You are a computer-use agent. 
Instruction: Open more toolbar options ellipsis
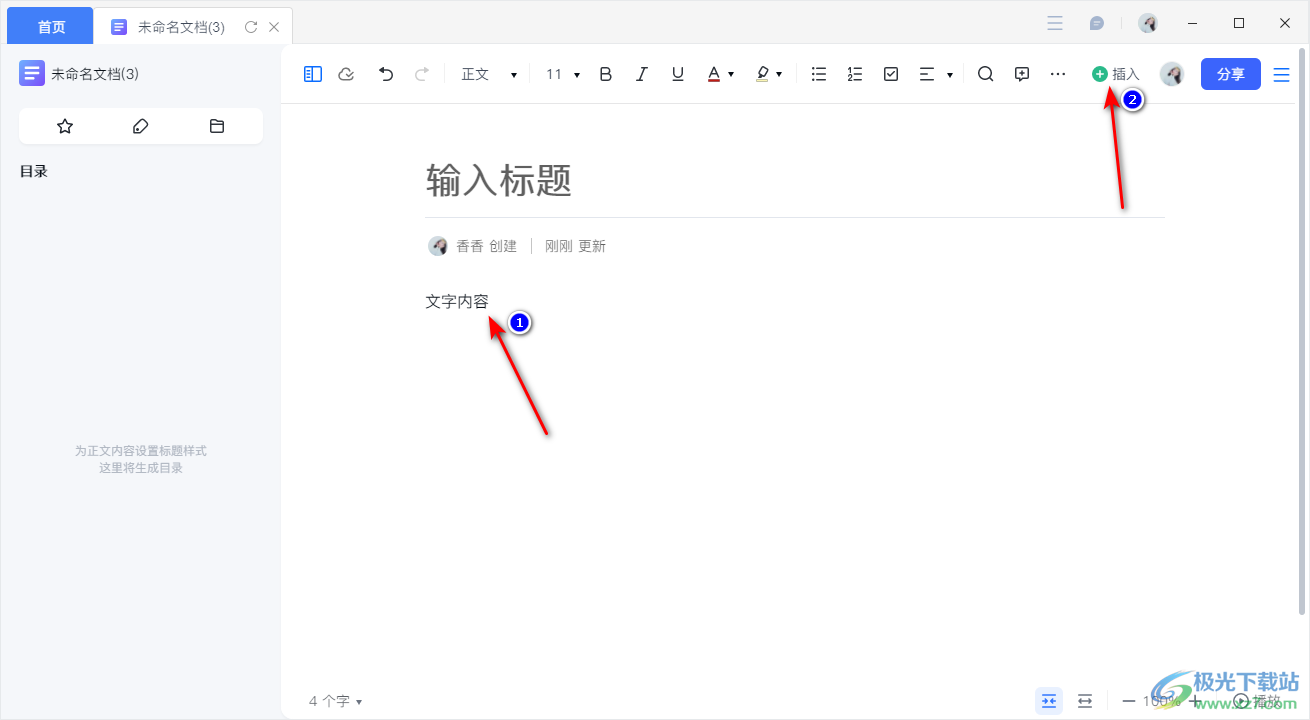tap(1058, 74)
